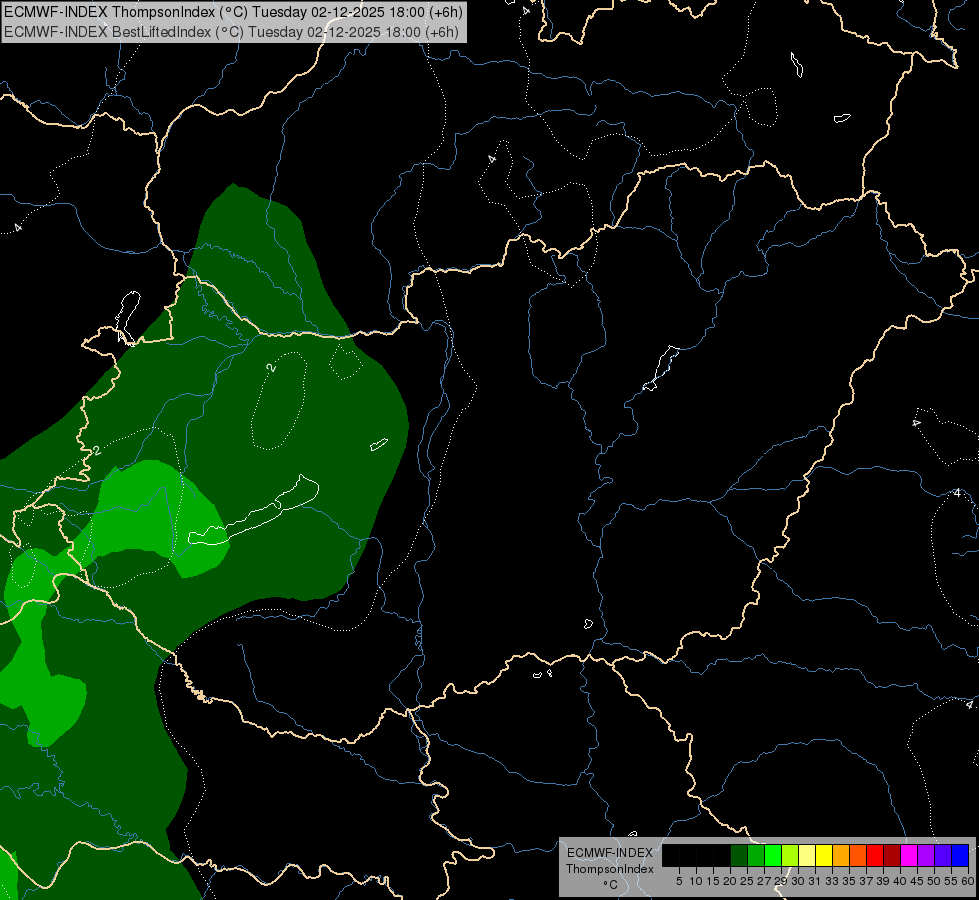Click the lime 29–30 legend swatch

coord(790,855)
